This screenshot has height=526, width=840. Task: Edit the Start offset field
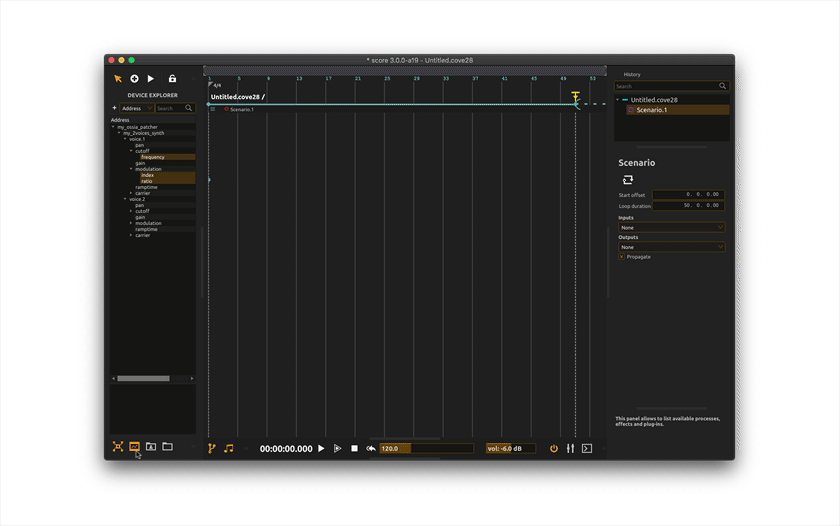688,194
